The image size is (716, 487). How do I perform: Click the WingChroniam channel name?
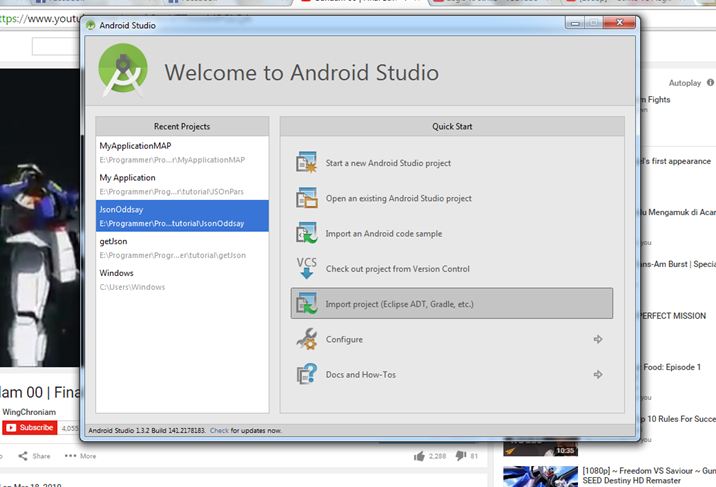[x=29, y=412]
